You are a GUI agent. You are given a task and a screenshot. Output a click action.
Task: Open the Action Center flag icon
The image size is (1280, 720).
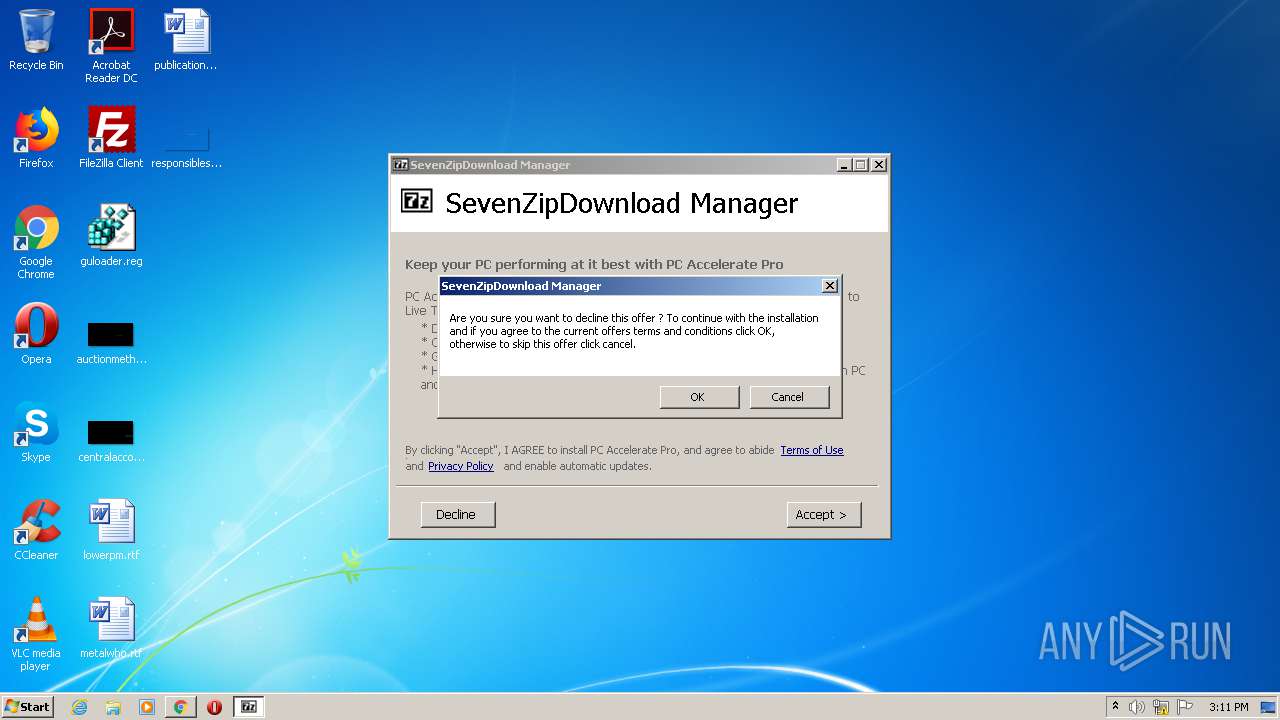coord(1185,707)
